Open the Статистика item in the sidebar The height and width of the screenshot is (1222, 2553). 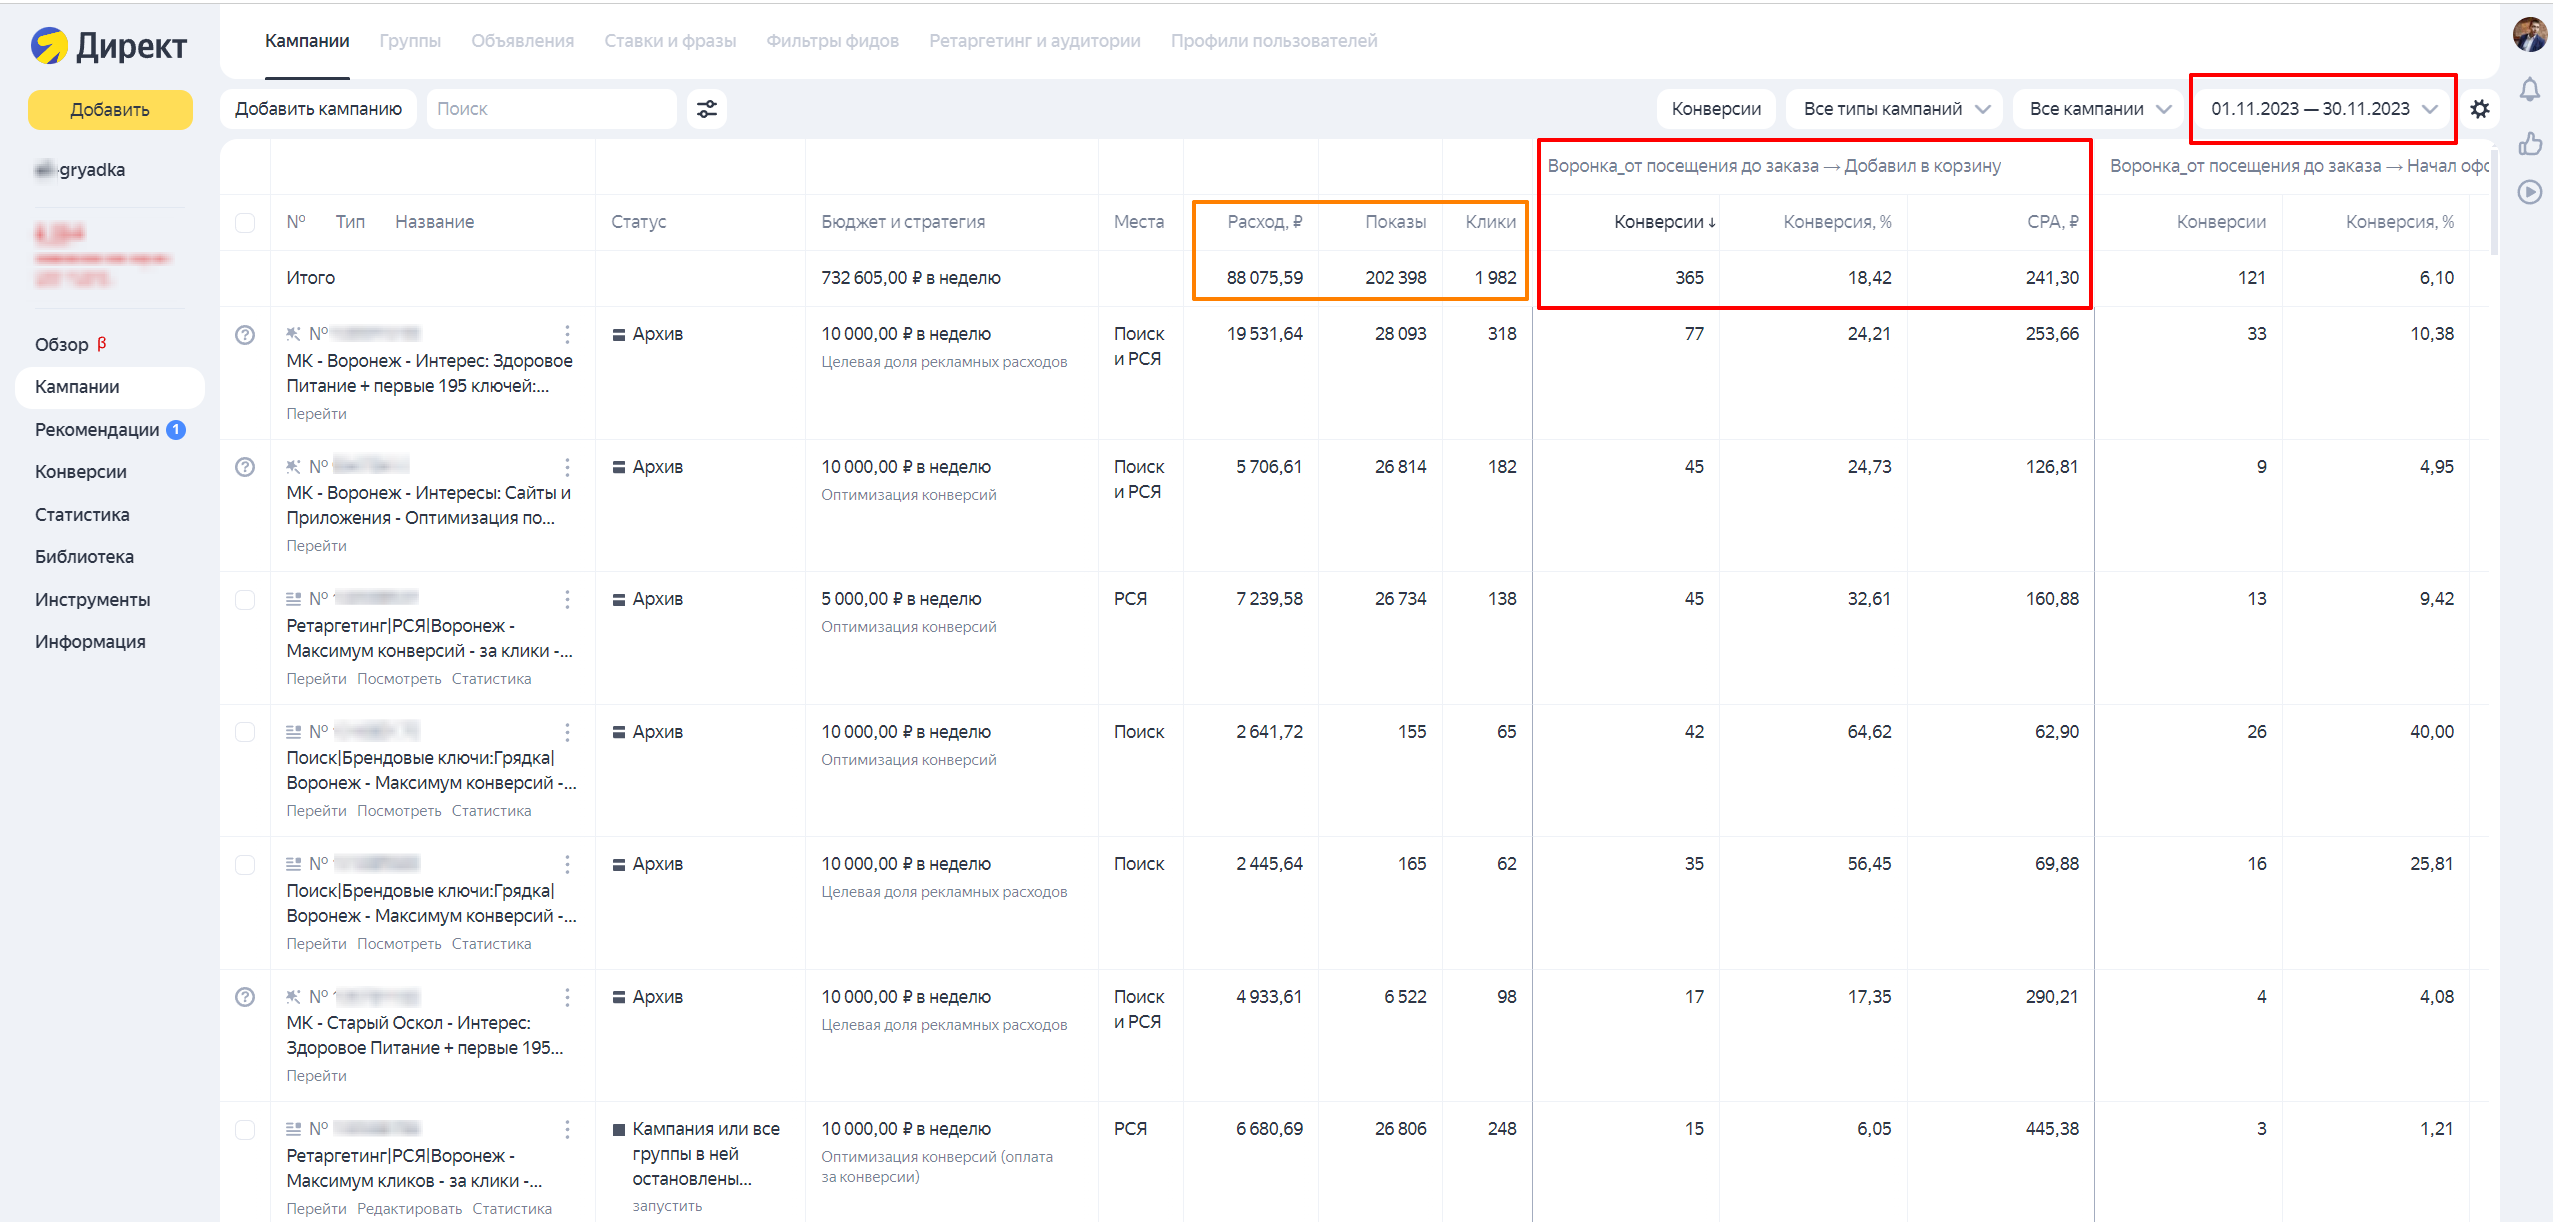click(x=82, y=515)
